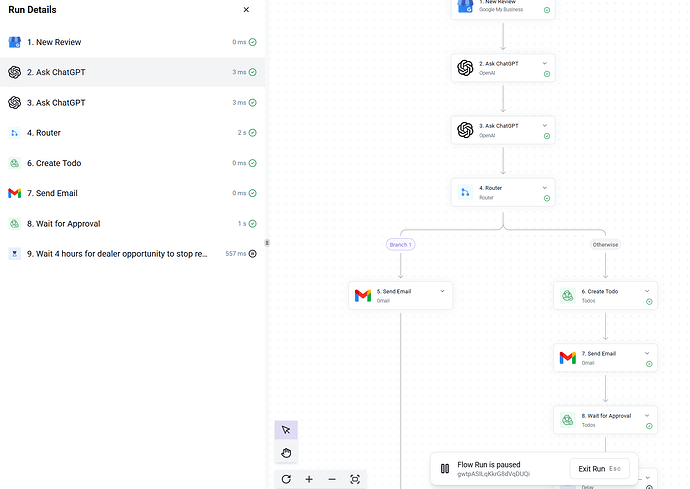Viewport: 690px width, 489px height.
Task: Click the Todos logo on 8. Wait for Approval node
Action: coord(568,420)
